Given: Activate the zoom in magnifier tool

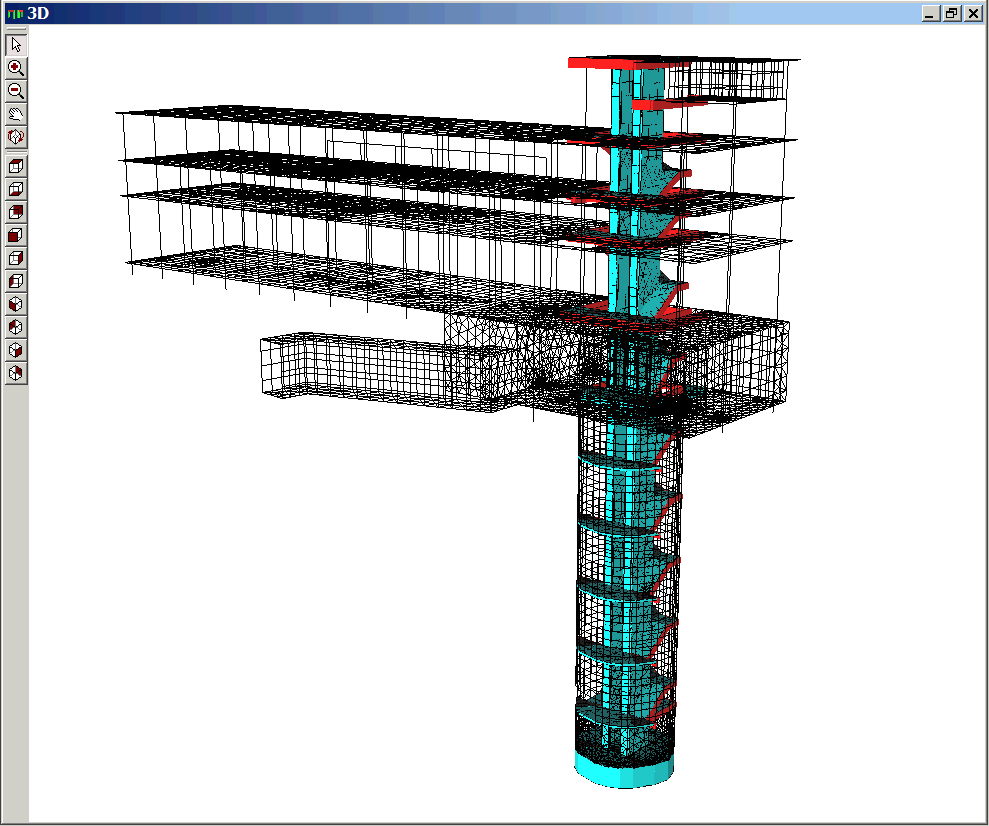Looking at the screenshot, I should [16, 67].
